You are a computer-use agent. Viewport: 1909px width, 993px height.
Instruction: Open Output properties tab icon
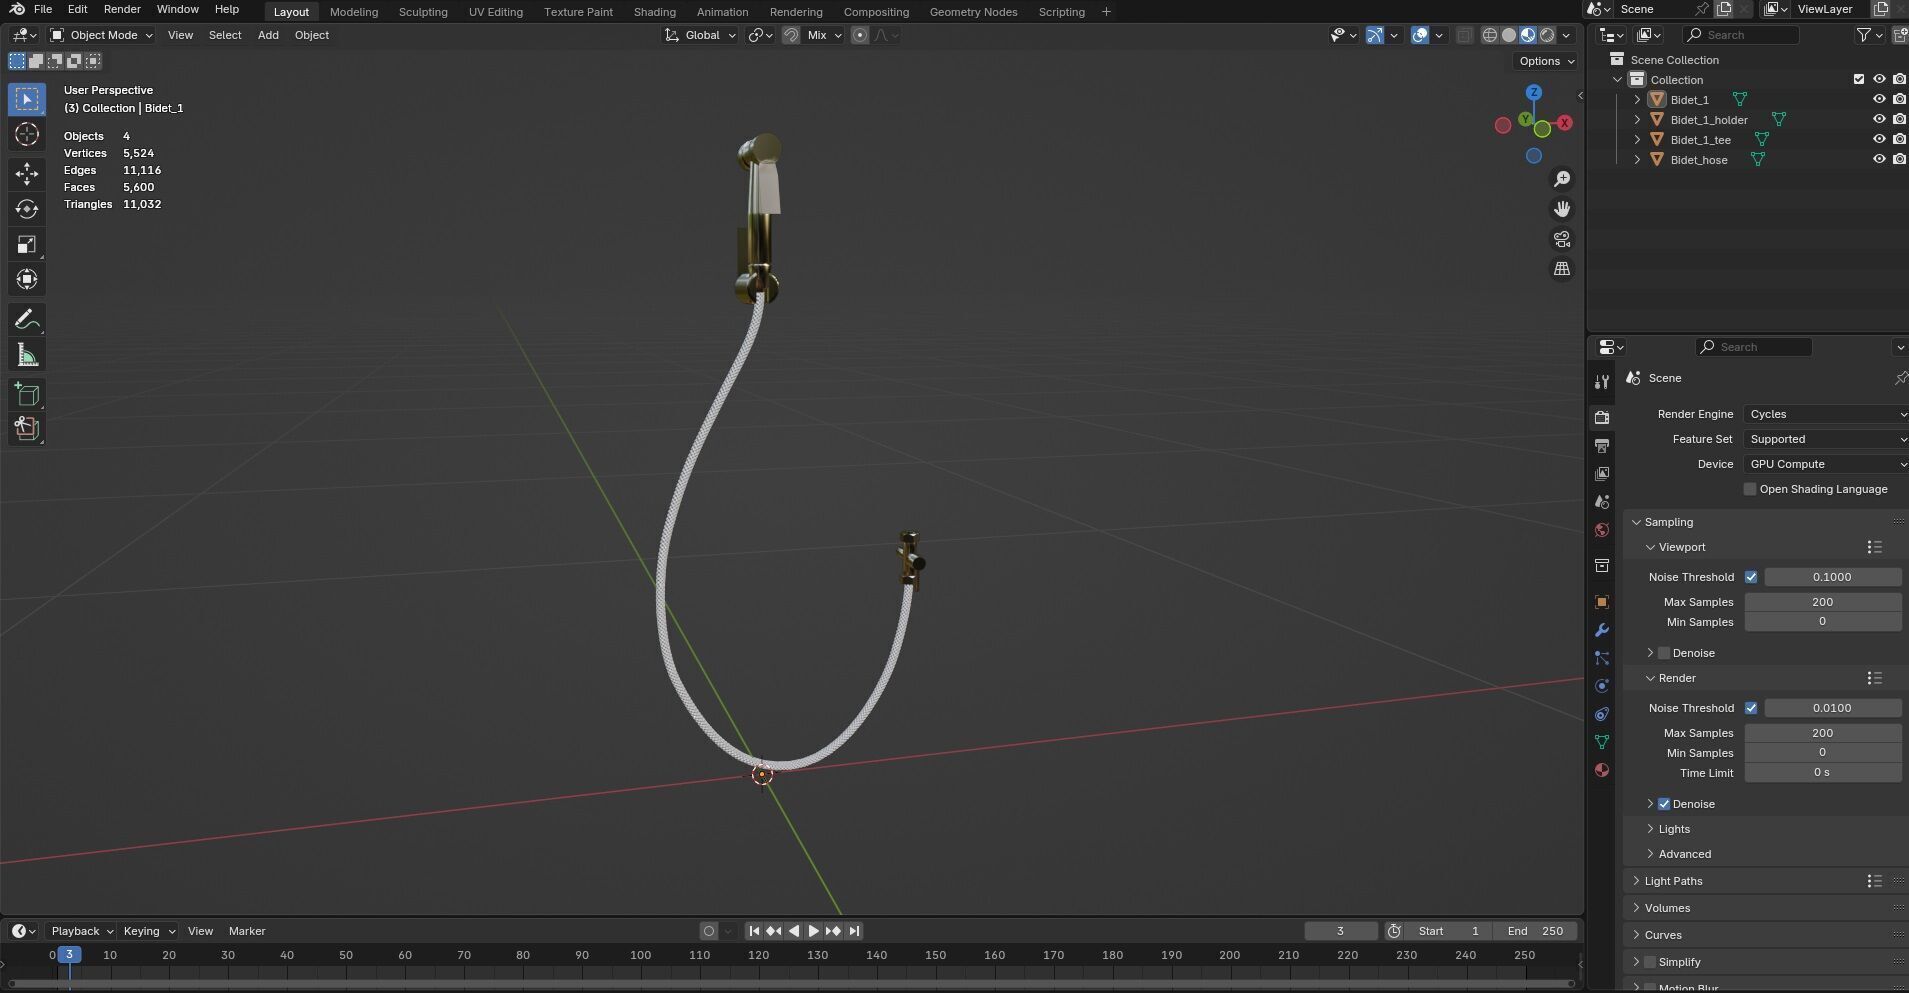pyautogui.click(x=1602, y=445)
